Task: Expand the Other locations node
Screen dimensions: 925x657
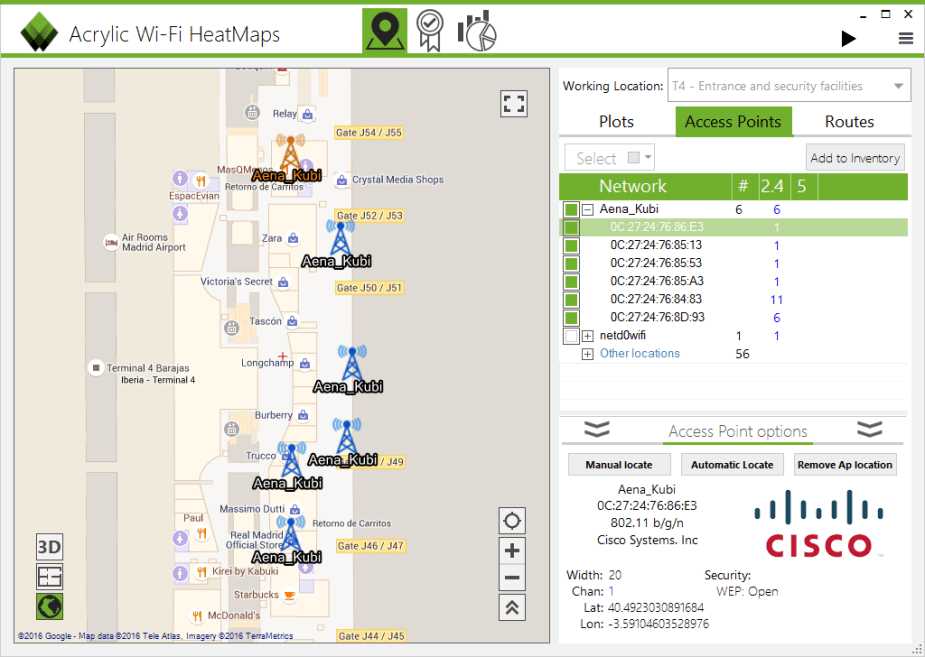Action: pyautogui.click(x=588, y=354)
